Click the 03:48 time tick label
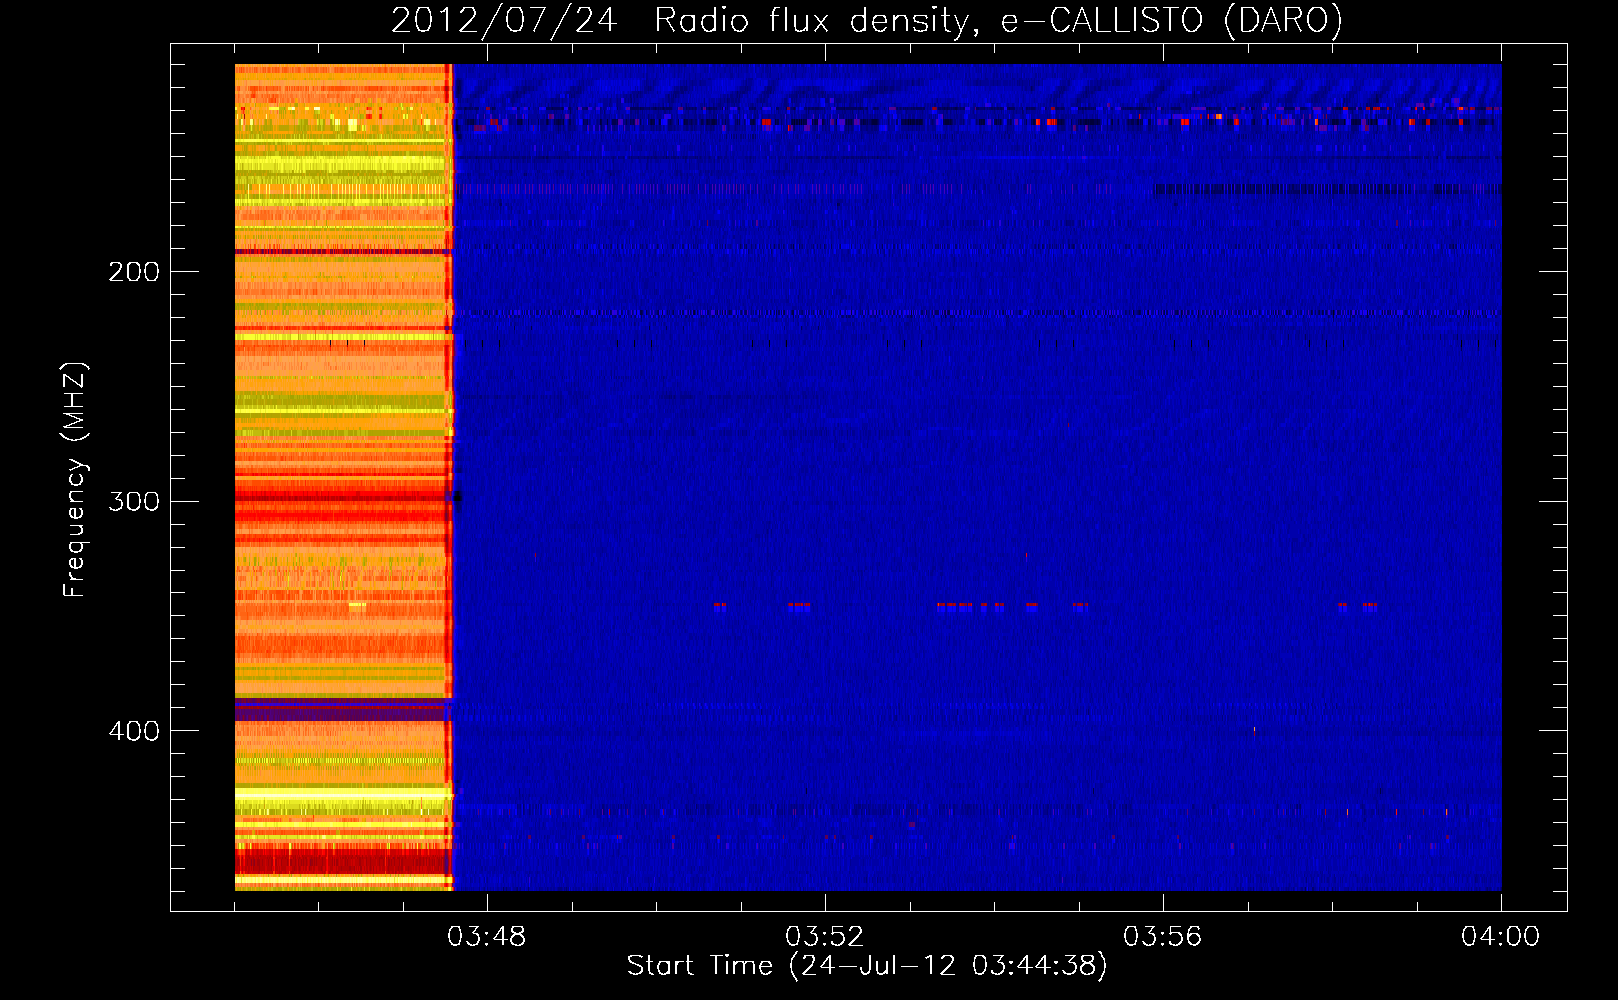The image size is (1618, 1000). point(486,937)
